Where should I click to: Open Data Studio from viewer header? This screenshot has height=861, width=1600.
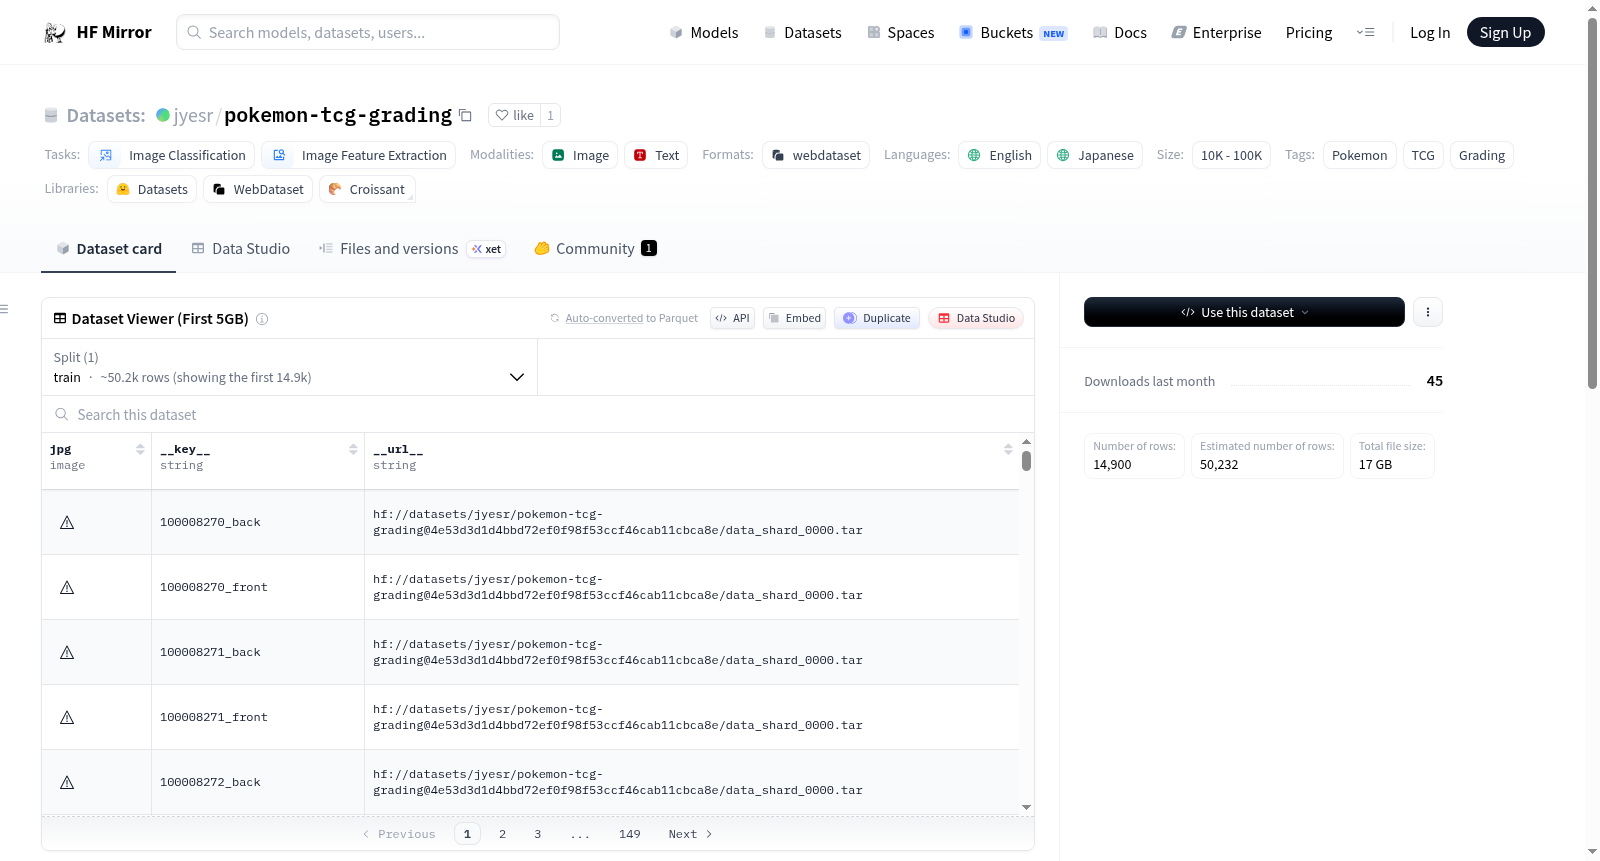976,318
